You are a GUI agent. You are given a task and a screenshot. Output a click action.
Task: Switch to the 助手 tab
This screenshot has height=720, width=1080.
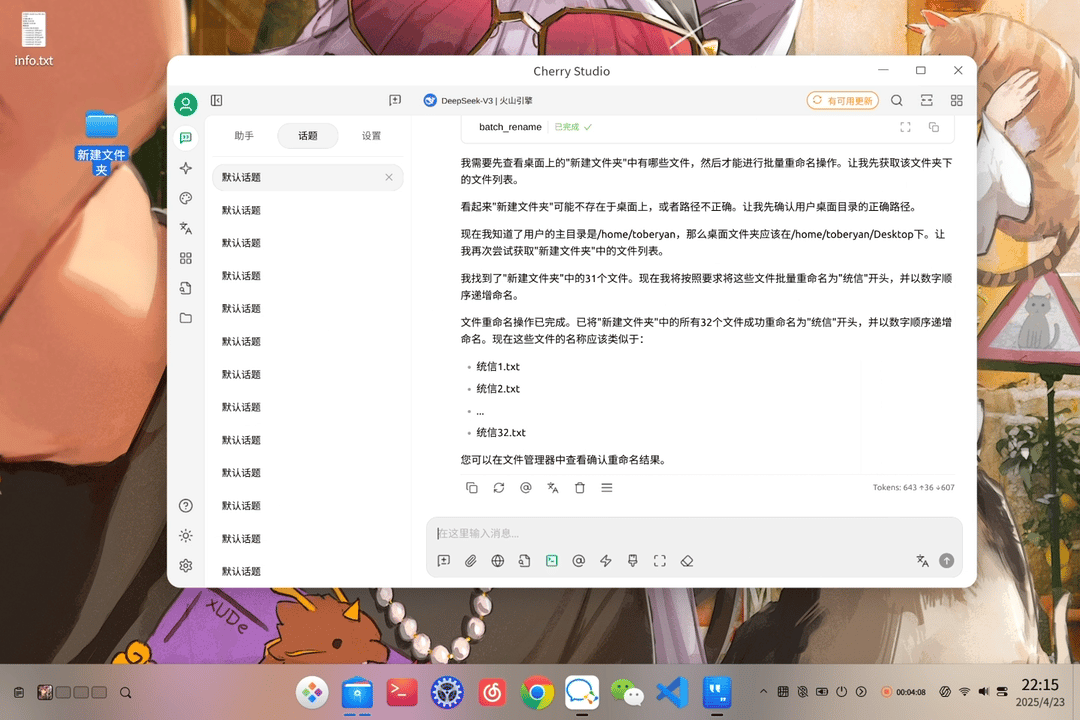244,136
